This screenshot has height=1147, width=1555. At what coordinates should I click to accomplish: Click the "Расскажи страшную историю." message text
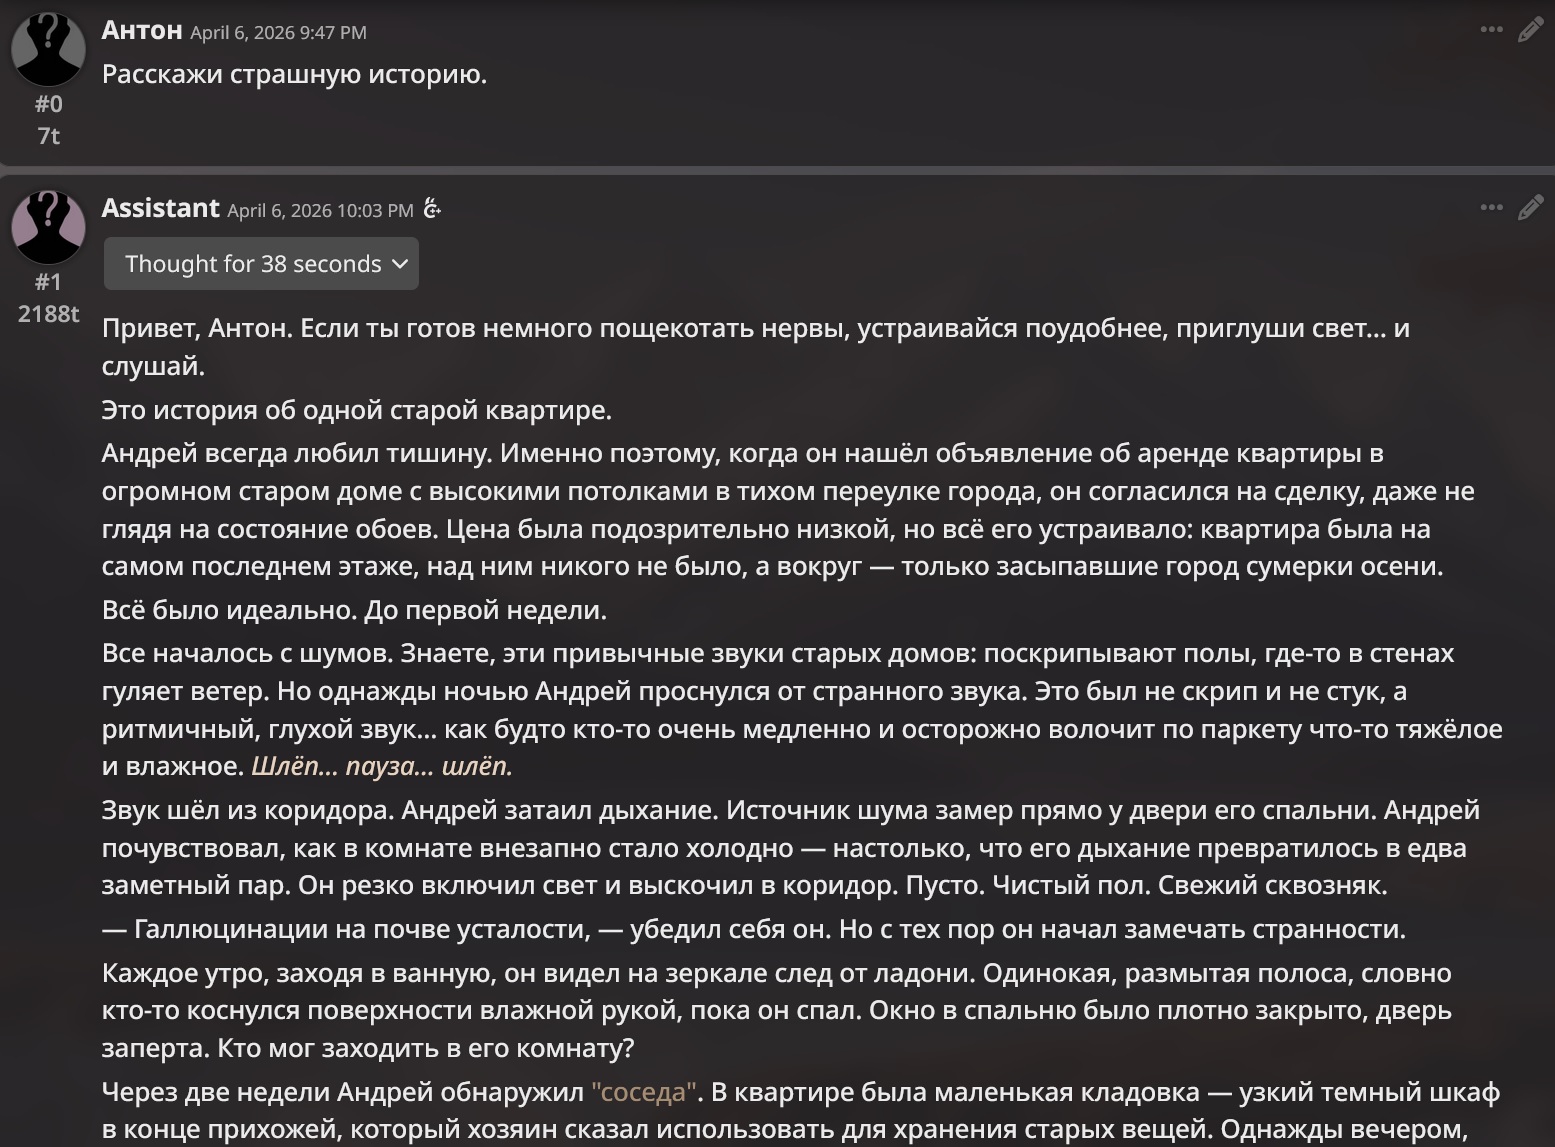295,74
